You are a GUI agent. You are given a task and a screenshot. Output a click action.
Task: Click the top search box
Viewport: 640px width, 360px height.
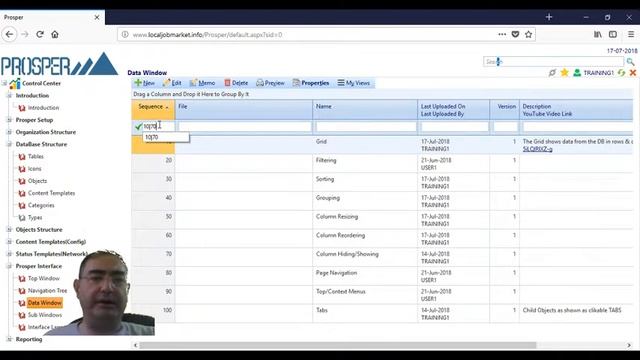click(x=553, y=62)
